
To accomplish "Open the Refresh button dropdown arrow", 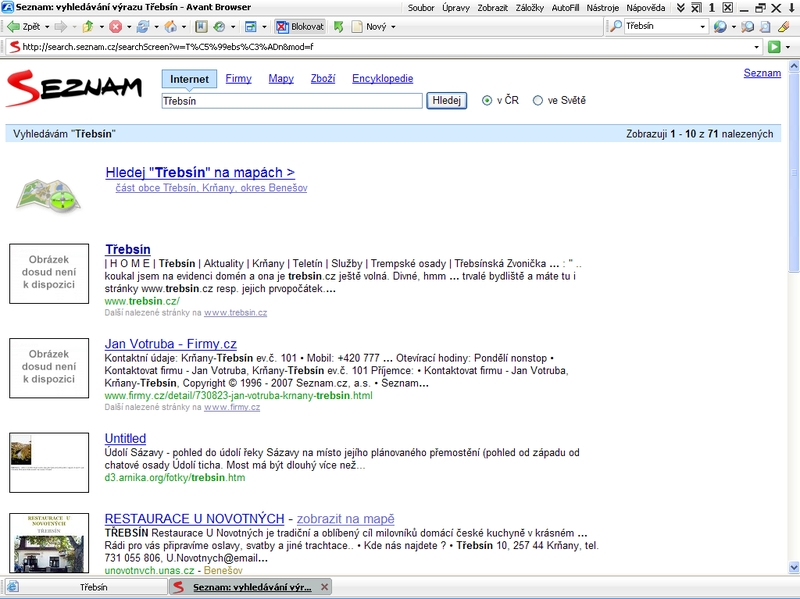I will click(x=157, y=27).
